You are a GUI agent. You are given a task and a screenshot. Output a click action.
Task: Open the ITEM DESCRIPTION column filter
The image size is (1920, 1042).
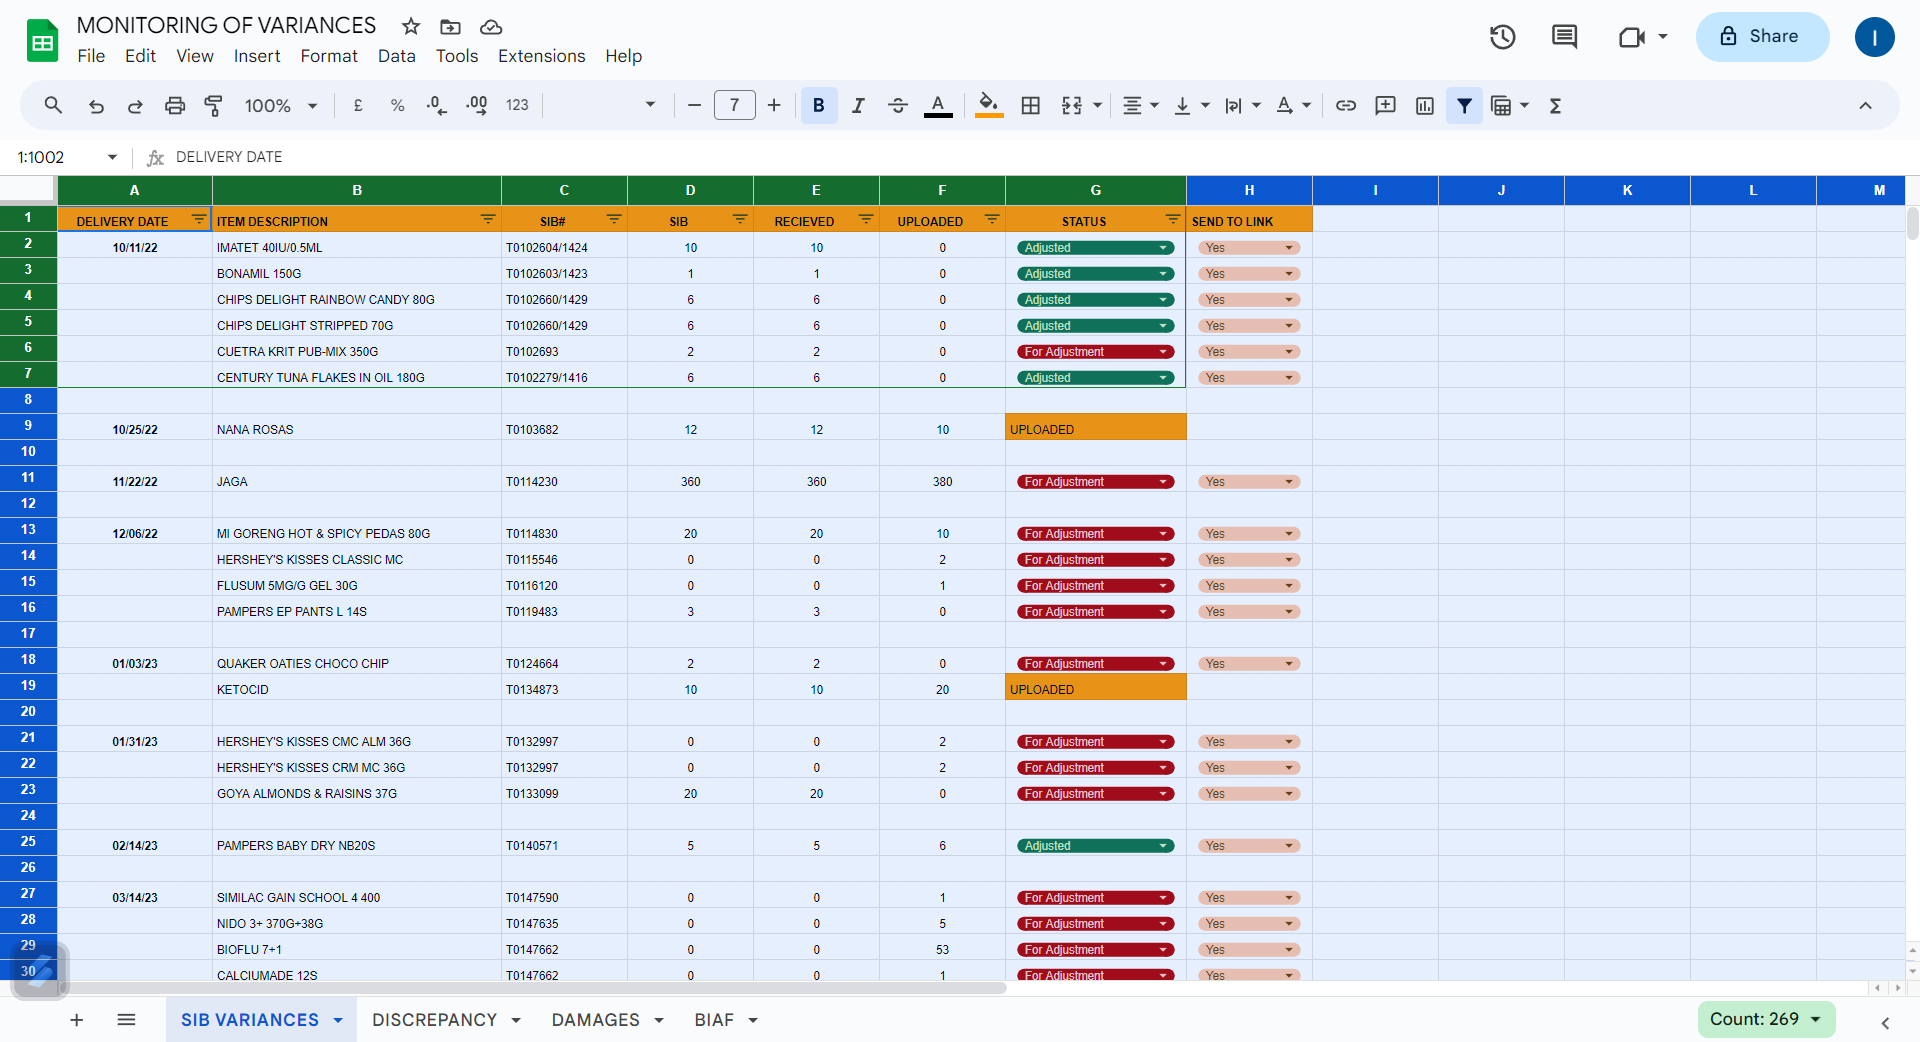click(x=488, y=219)
